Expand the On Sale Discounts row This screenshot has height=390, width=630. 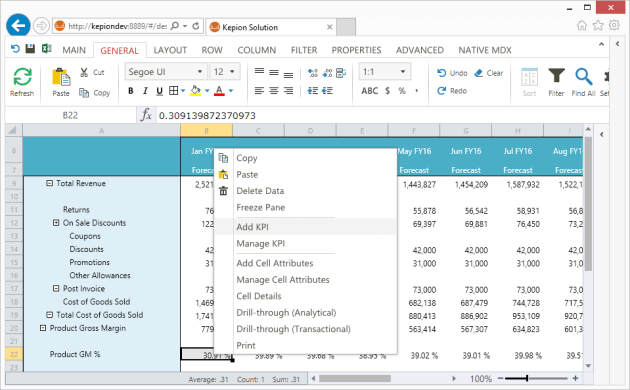tap(56, 223)
